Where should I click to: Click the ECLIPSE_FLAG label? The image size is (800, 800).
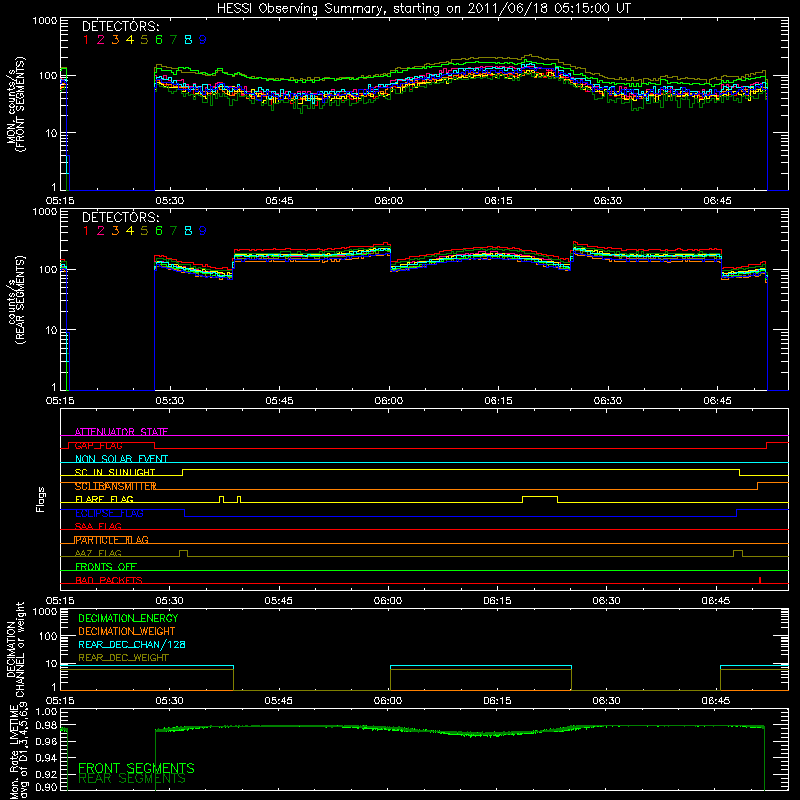(x=109, y=513)
